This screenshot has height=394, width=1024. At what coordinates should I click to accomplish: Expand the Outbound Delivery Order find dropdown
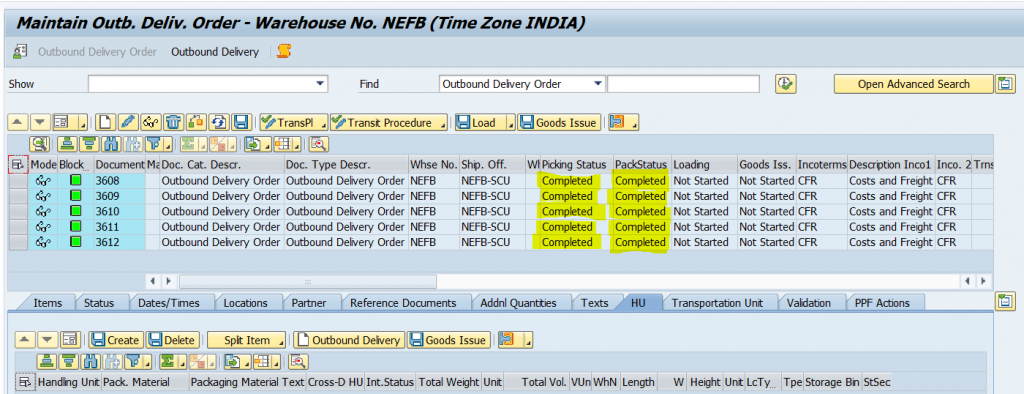598,84
